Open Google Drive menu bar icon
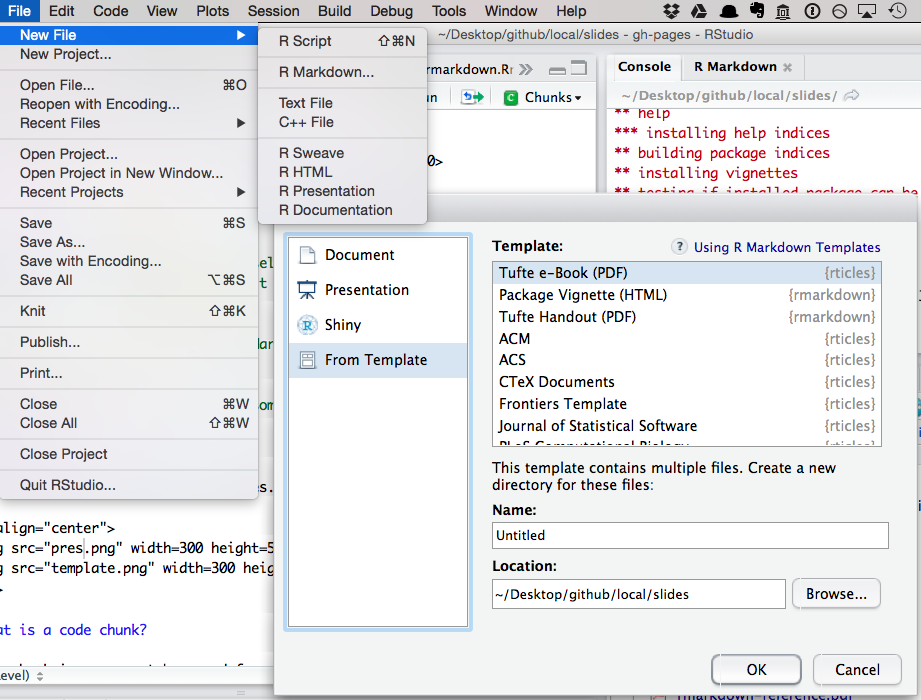 coord(699,11)
